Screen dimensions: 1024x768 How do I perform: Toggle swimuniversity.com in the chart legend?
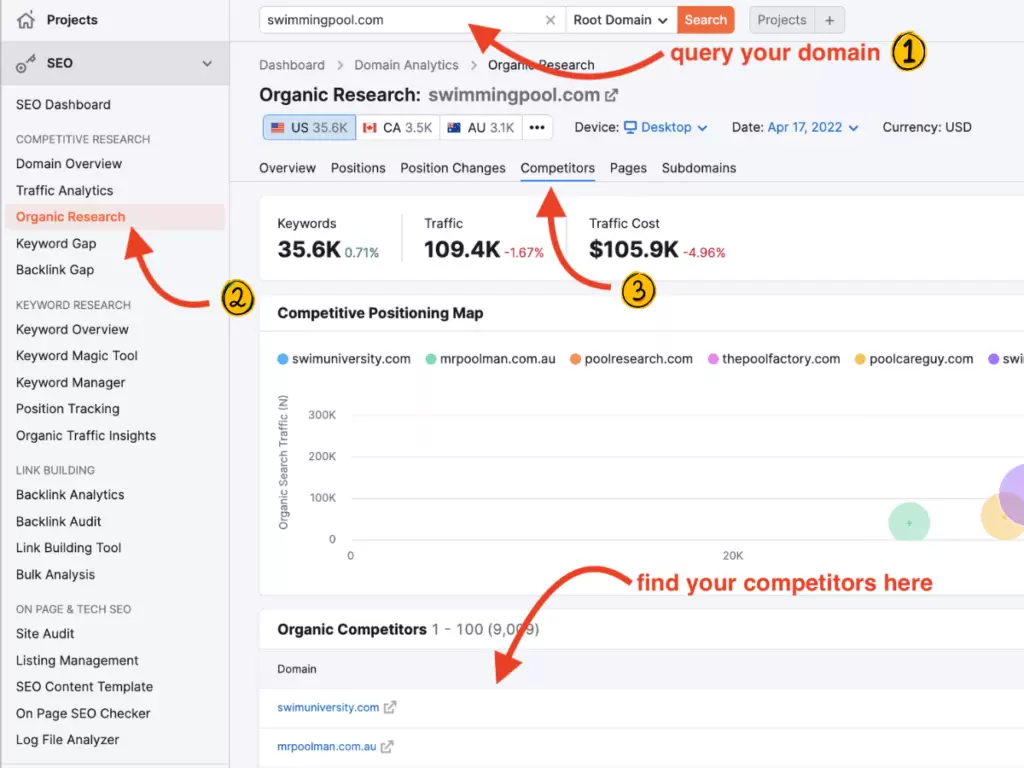(x=343, y=357)
